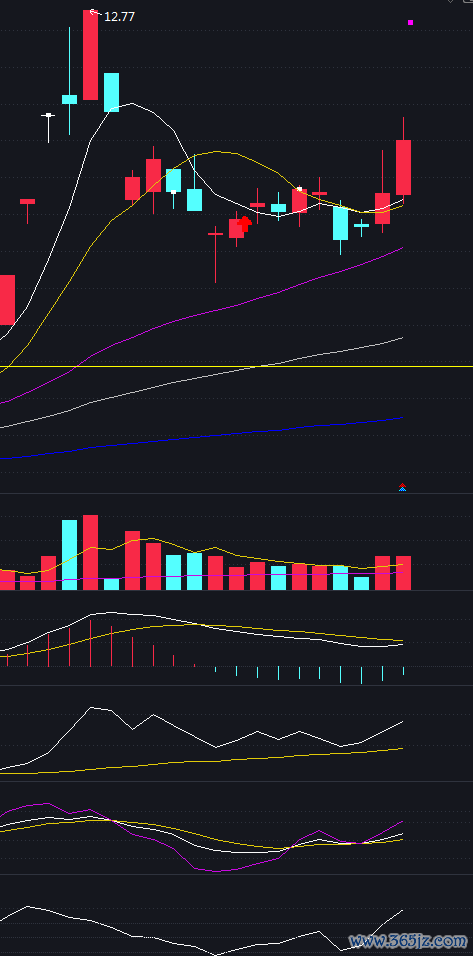Click the tallest red candle at the peak
The height and width of the screenshot is (956, 473).
click(90, 55)
